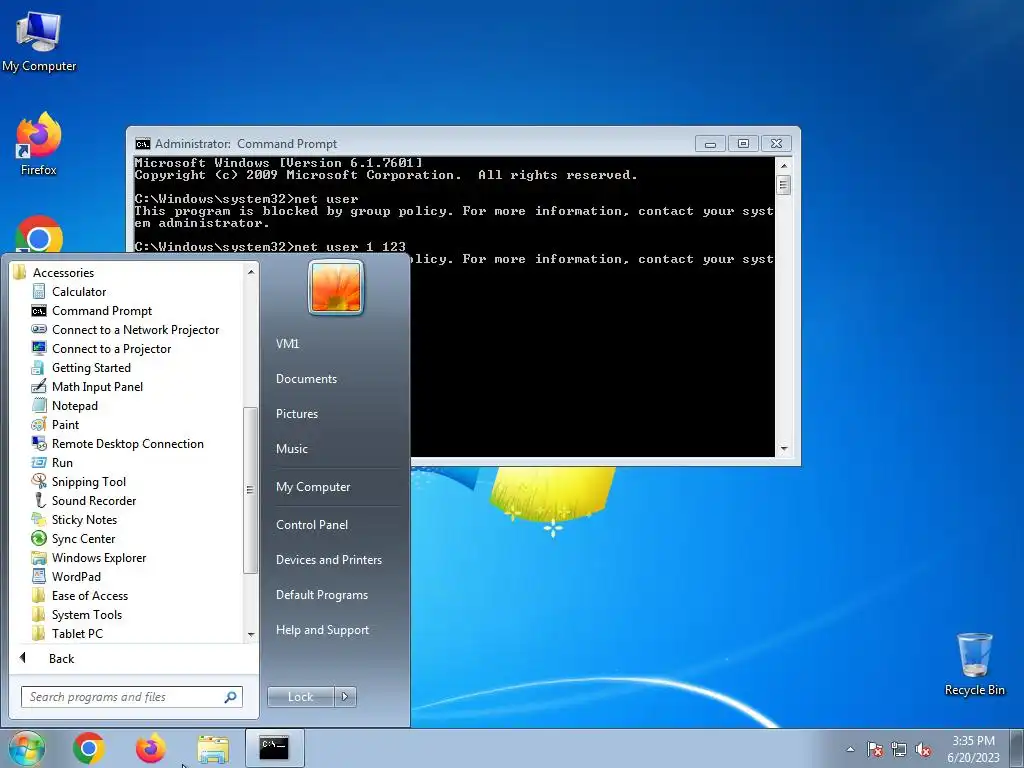The image size is (1024, 768).
Task: Launch Math Input Panel
Action: pos(97,387)
